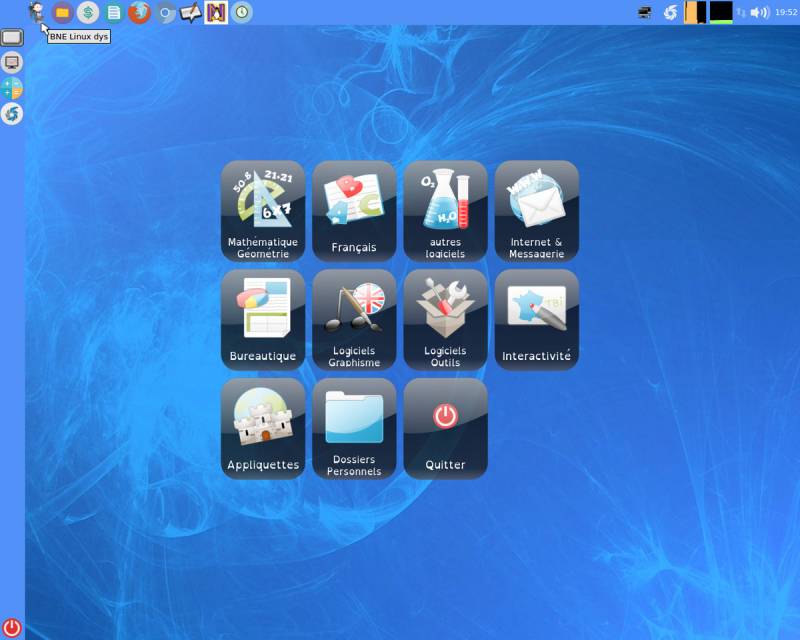Screen dimensions: 800x640
Task: Click the orange and black monitor graph
Action: click(x=695, y=12)
